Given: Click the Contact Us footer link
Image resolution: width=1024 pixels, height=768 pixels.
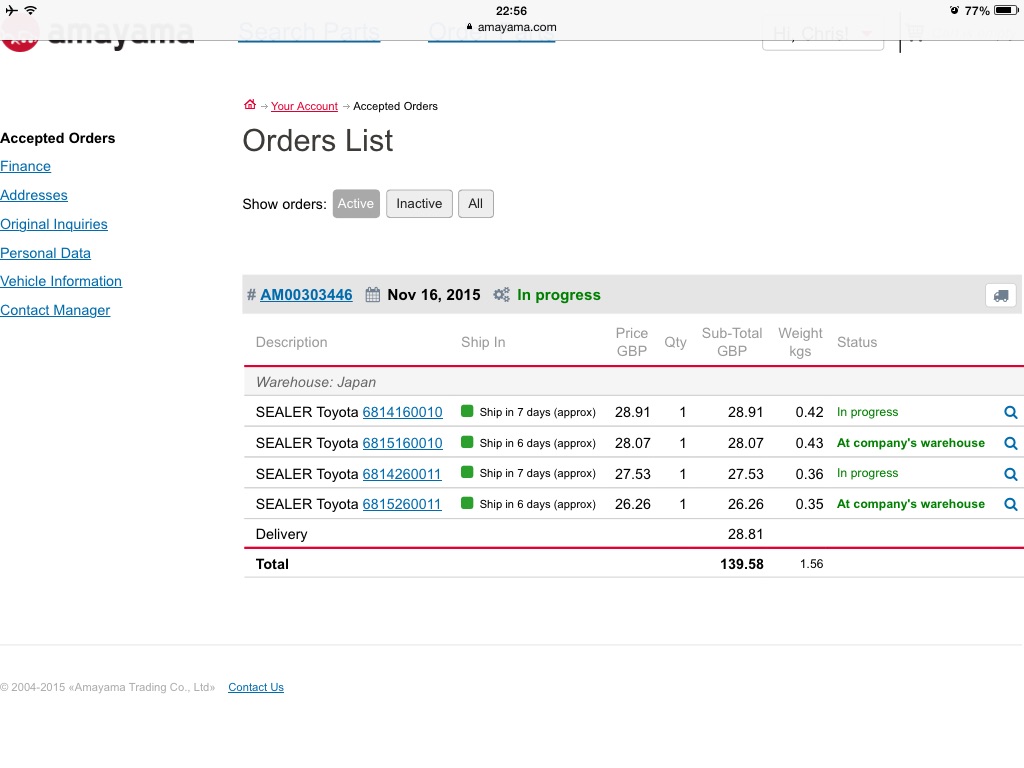Looking at the screenshot, I should click(x=256, y=687).
